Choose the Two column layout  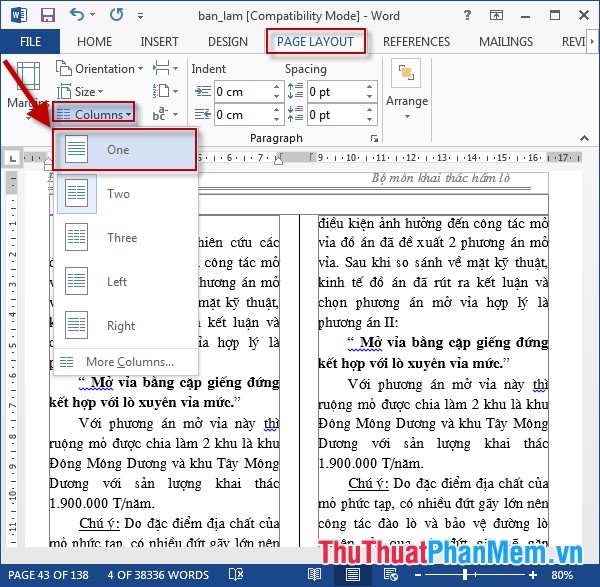[126, 193]
